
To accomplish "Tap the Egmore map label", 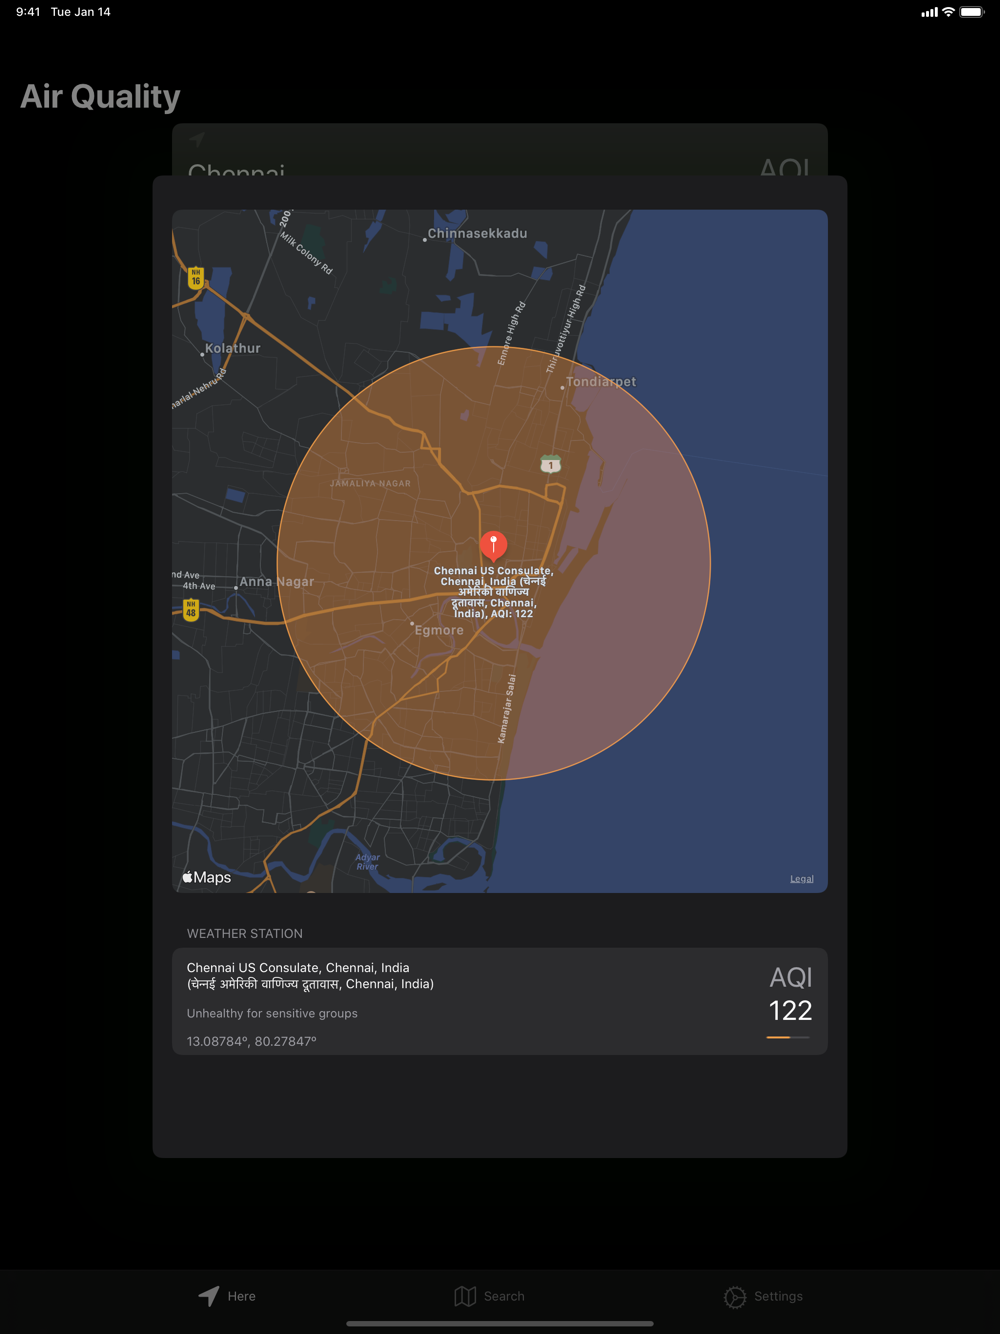I will tap(439, 630).
